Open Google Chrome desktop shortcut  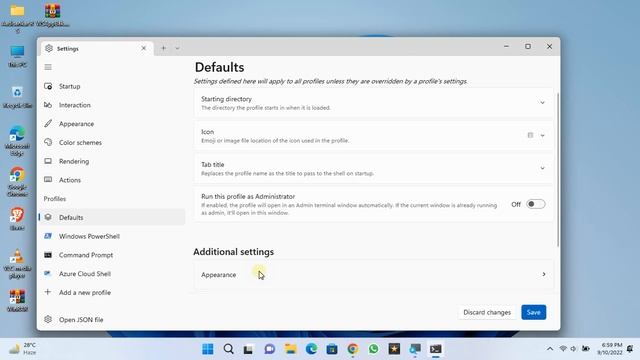click(17, 182)
